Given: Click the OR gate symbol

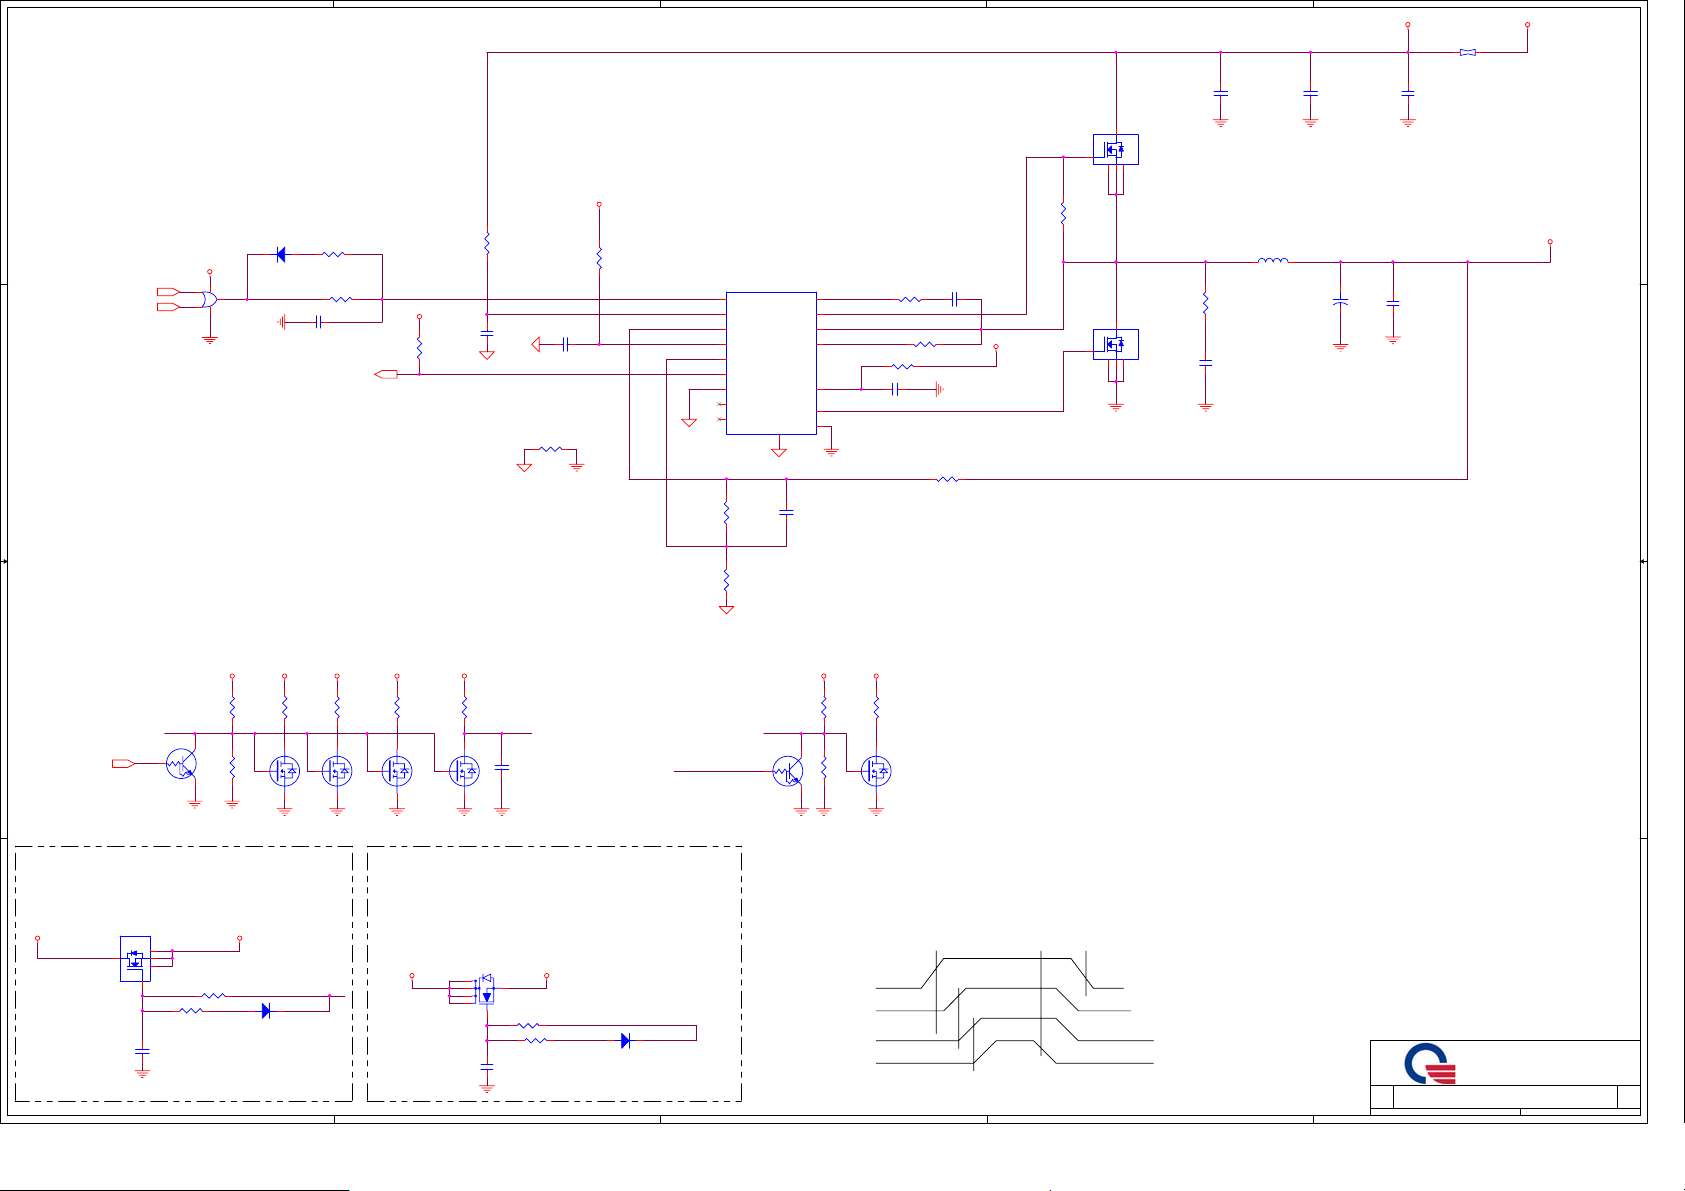Looking at the screenshot, I should tap(209, 299).
